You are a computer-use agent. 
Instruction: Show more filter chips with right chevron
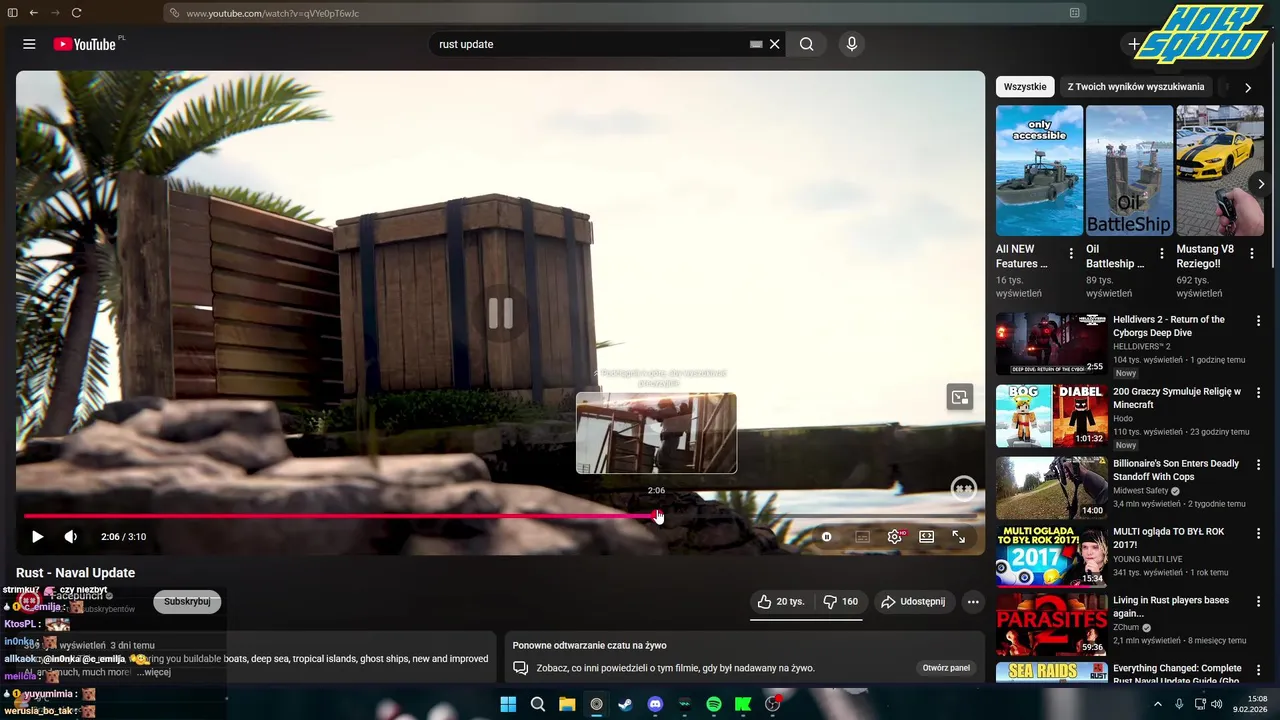[x=1248, y=87]
